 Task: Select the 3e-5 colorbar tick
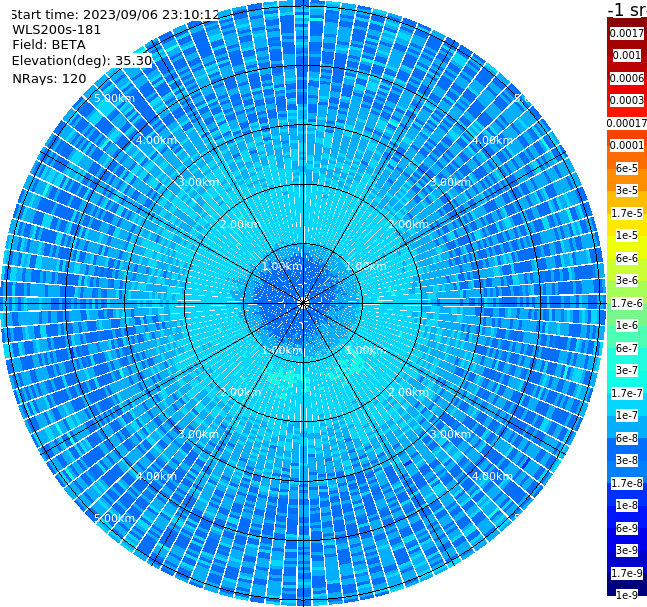tap(627, 190)
